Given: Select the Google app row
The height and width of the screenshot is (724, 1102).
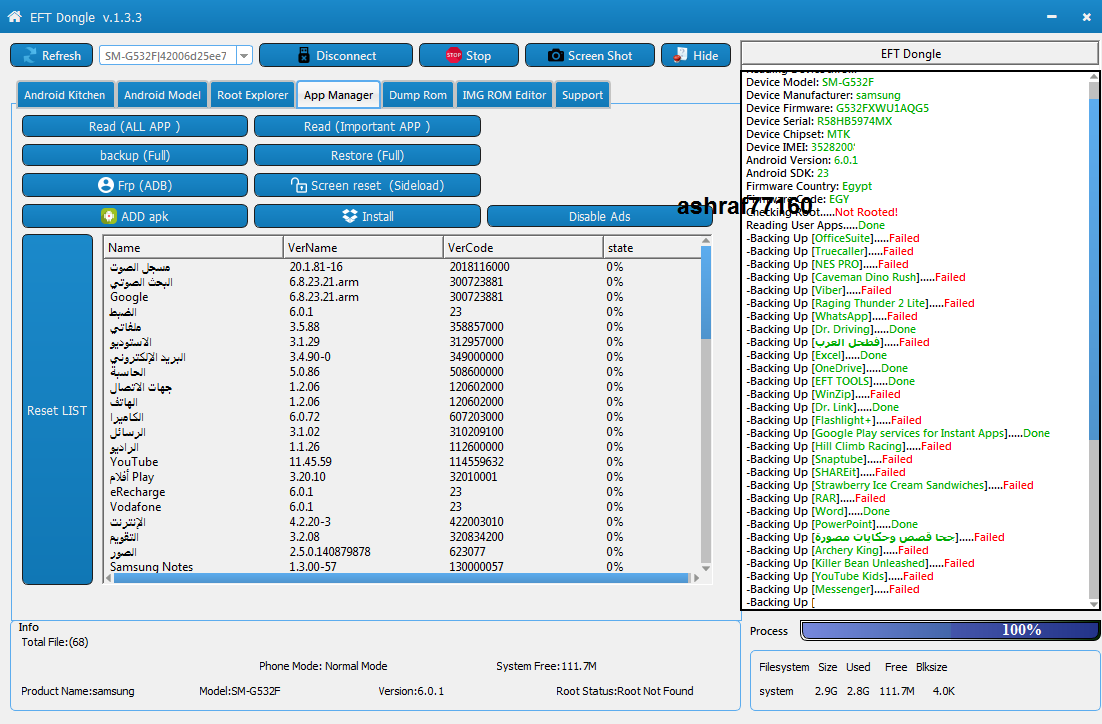Looking at the screenshot, I should pyautogui.click(x=402, y=297).
